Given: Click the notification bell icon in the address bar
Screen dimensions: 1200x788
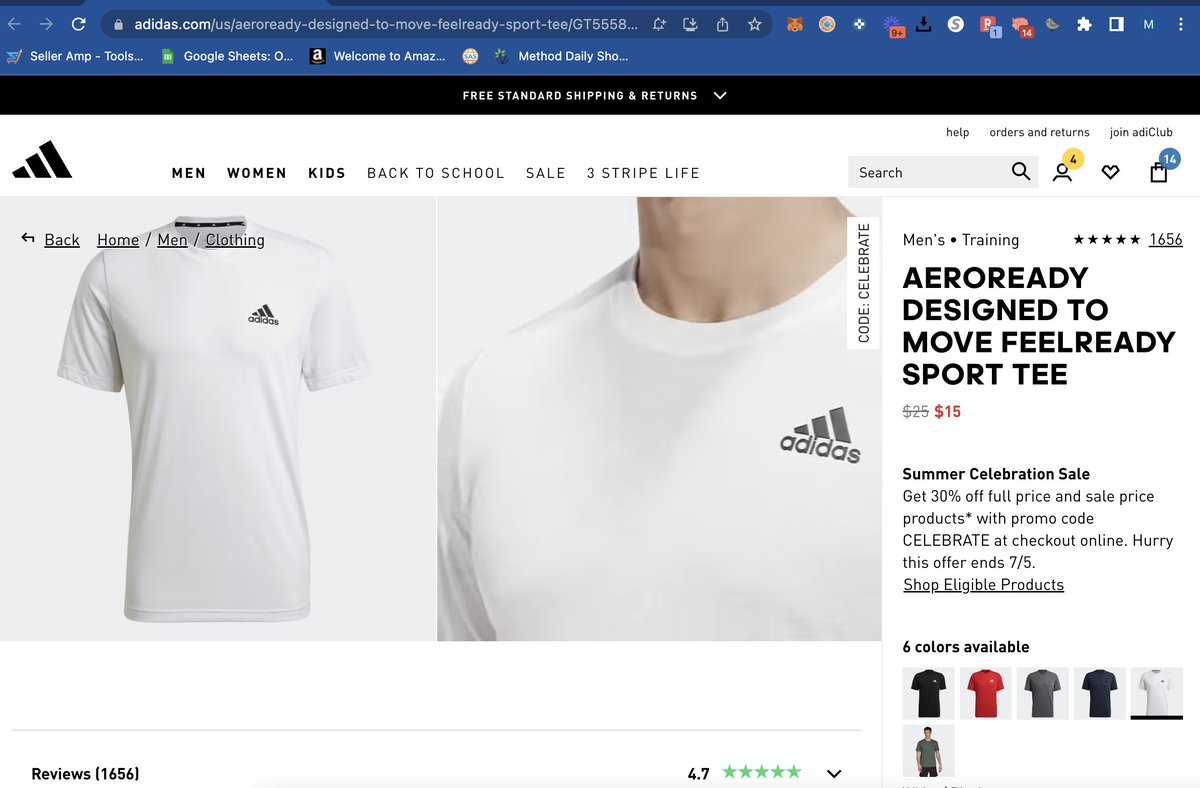Looking at the screenshot, I should [x=659, y=24].
